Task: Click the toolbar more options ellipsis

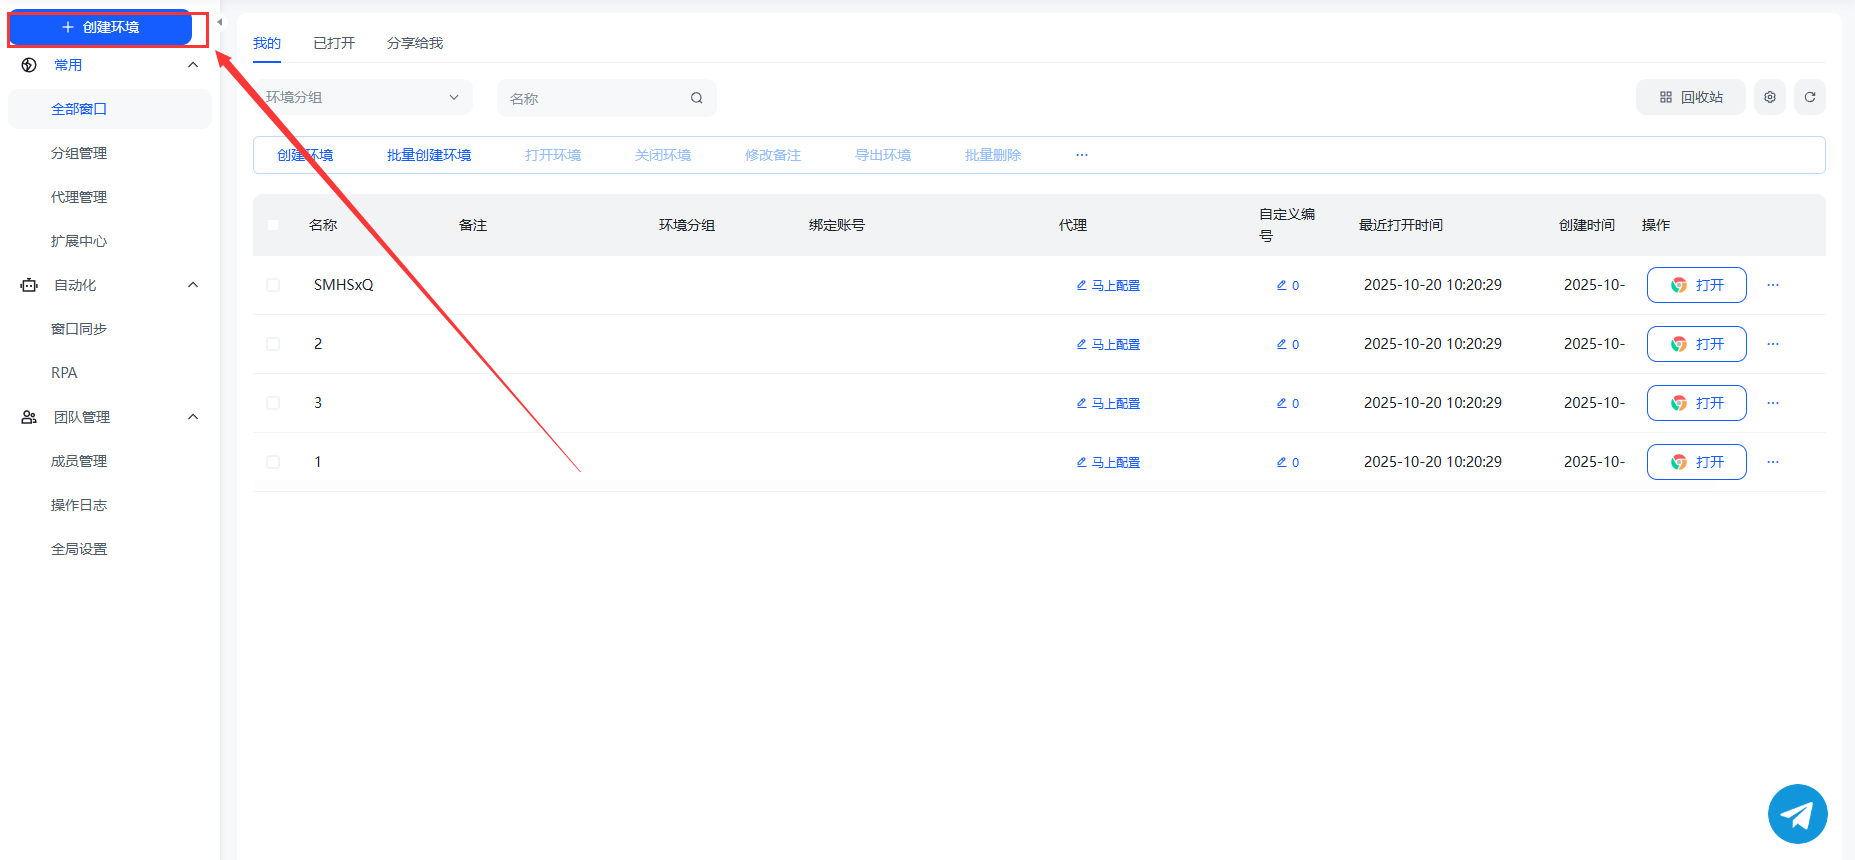Action: 1081,155
